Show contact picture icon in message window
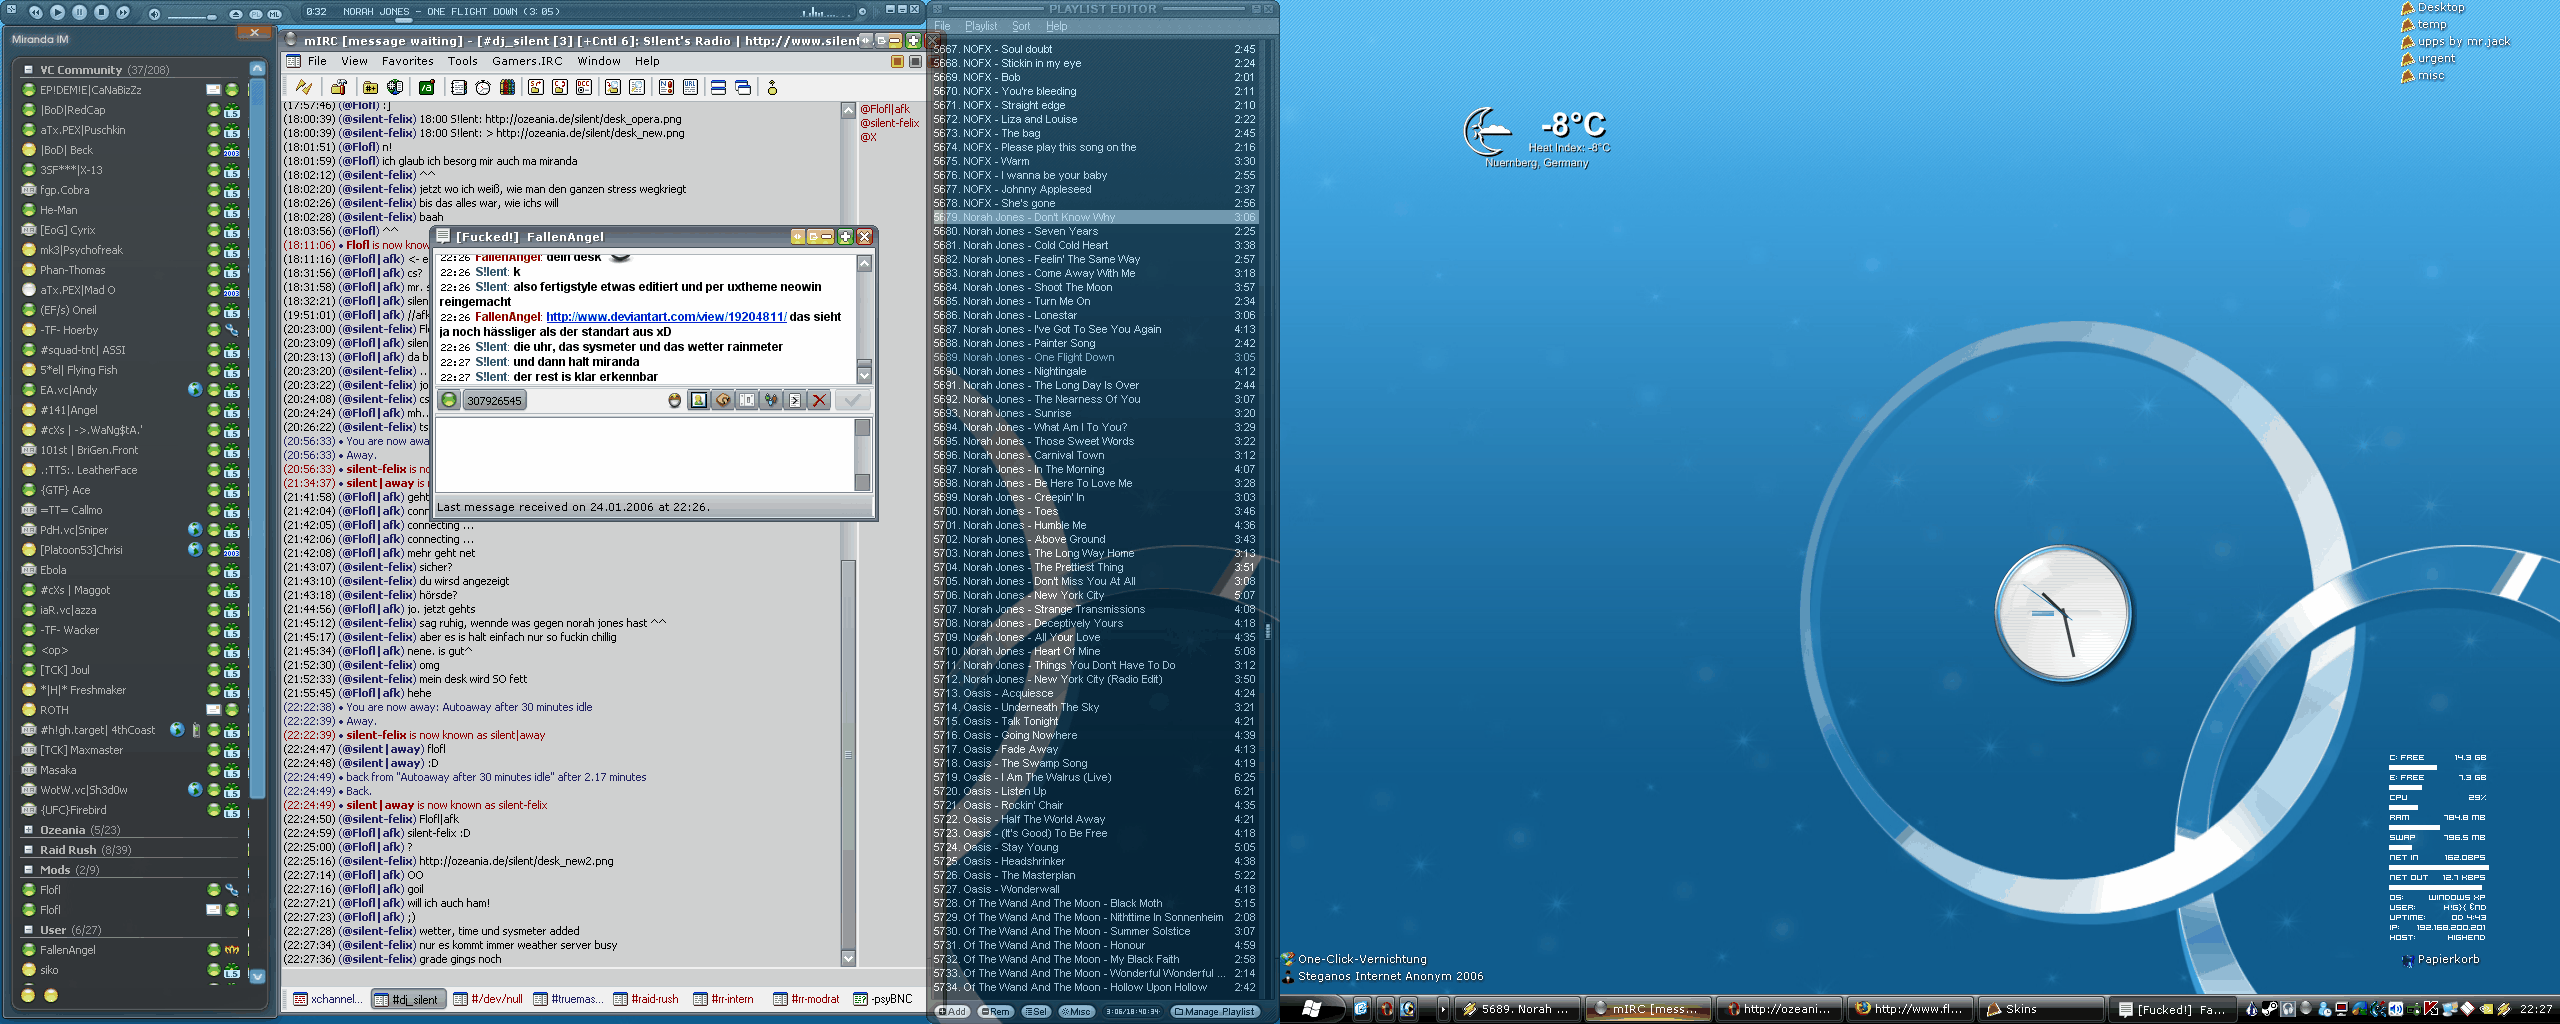 (699, 401)
